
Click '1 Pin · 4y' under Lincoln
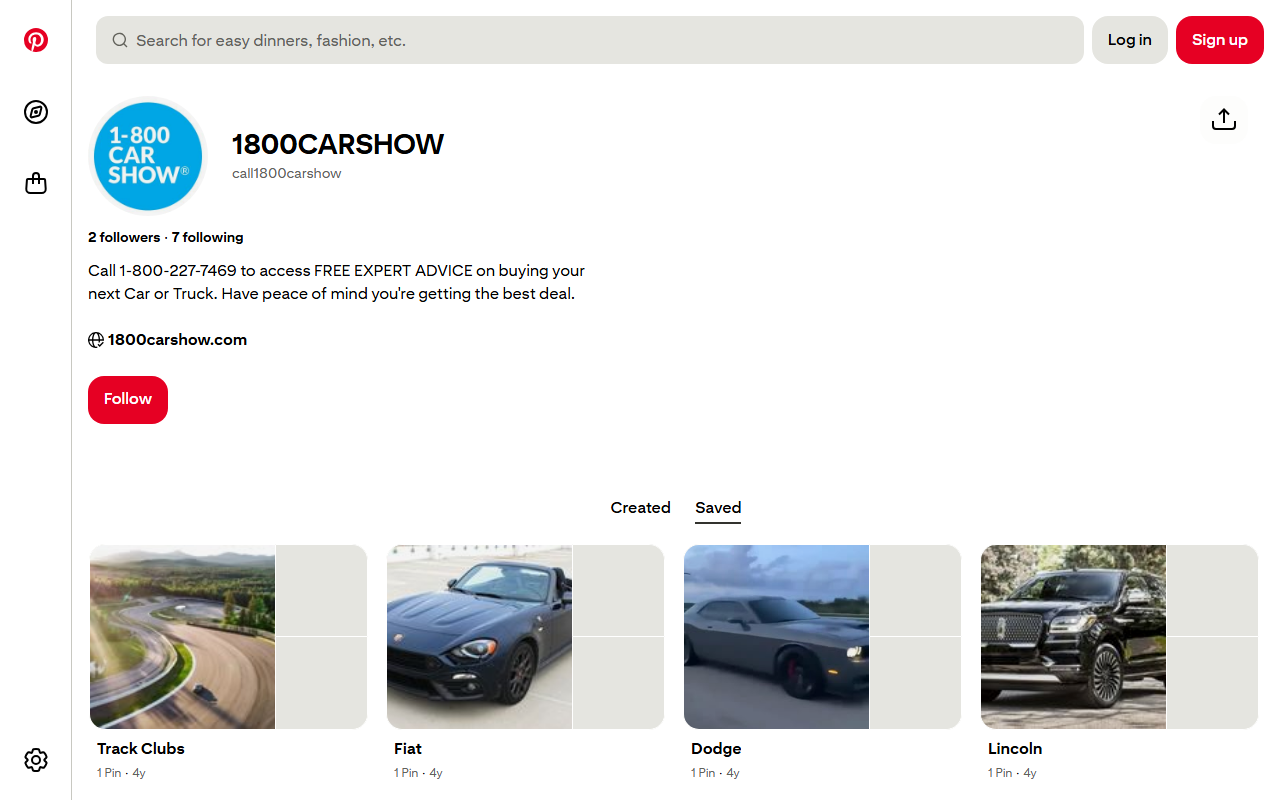(1012, 773)
